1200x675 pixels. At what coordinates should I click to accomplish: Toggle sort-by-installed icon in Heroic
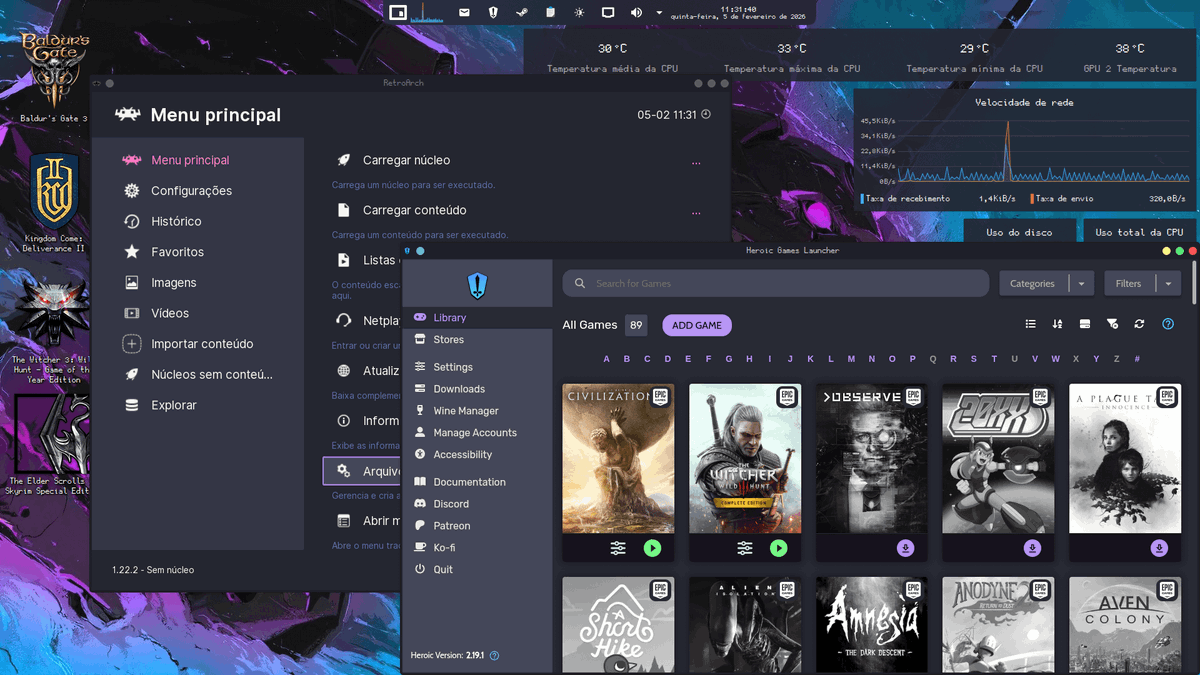(1085, 324)
